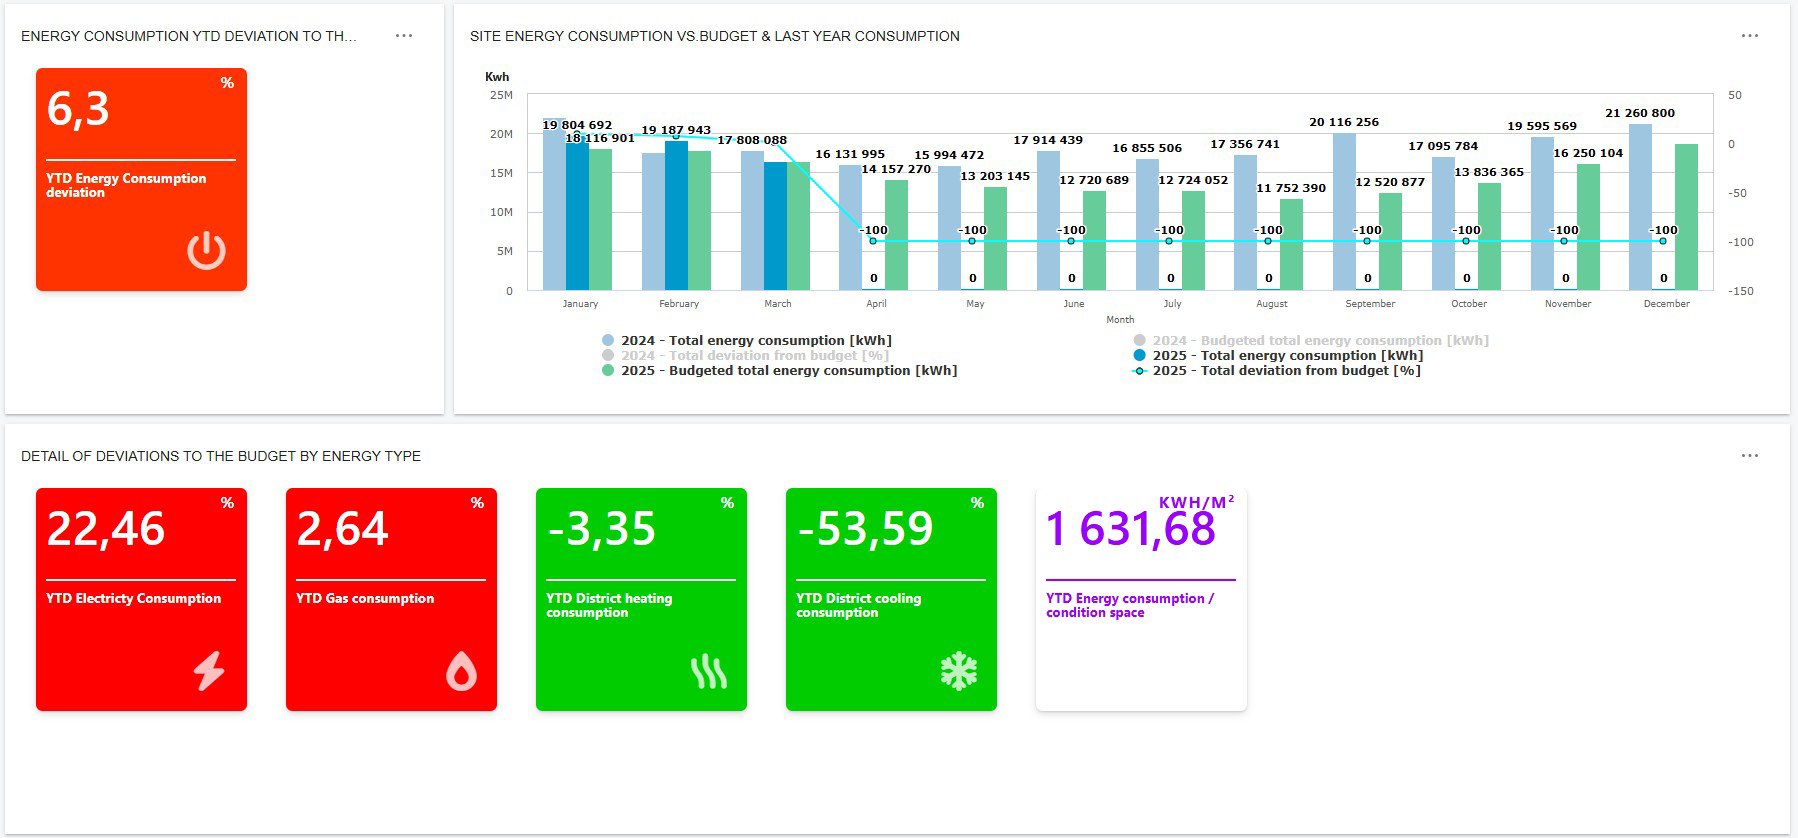
Task: Open the 2,64 % YTD Gas consumption card
Action: 391,599
